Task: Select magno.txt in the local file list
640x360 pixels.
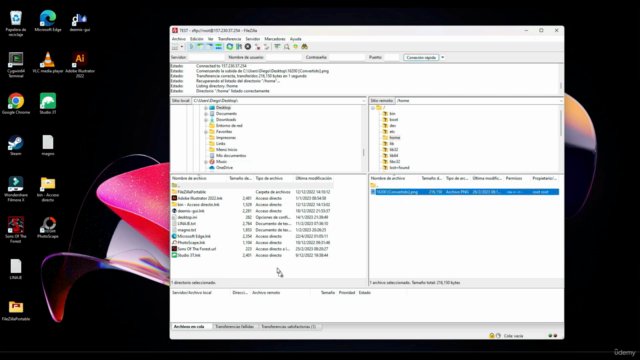Action: point(187,230)
